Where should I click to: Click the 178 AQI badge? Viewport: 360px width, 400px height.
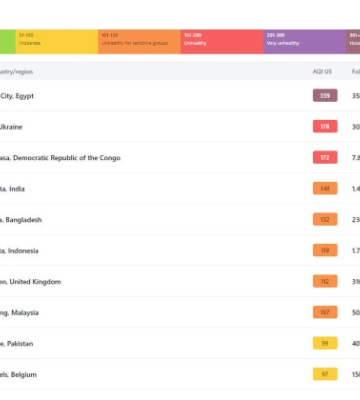325,127
